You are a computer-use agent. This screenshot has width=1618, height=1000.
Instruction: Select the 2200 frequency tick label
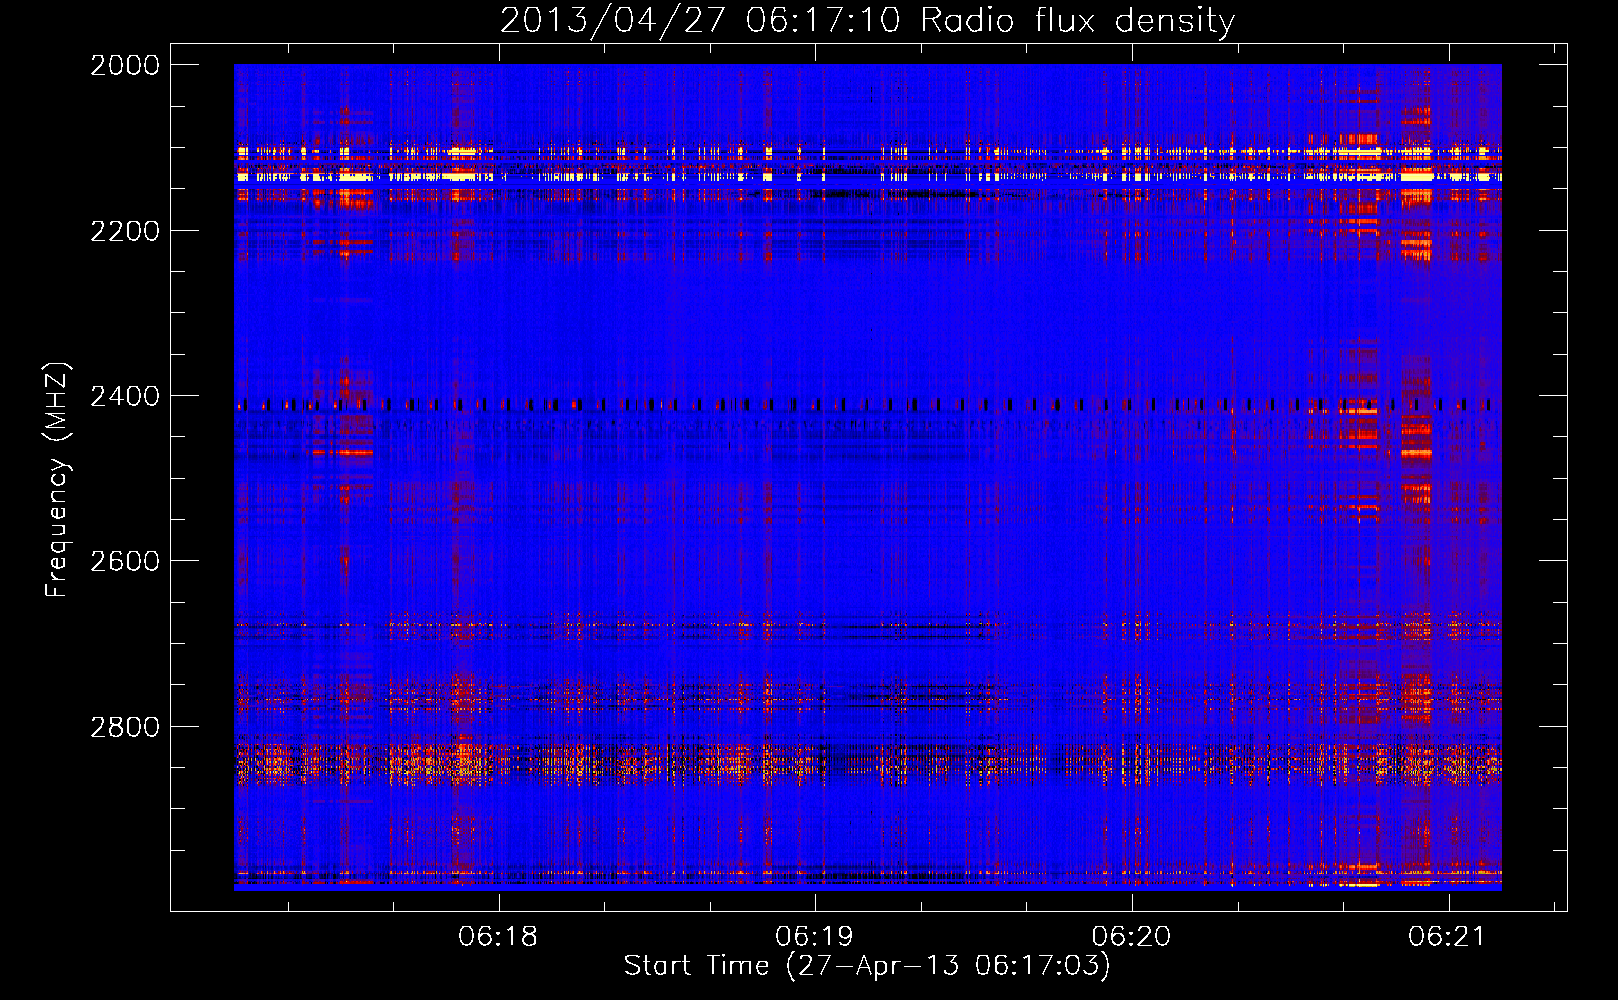(125, 231)
